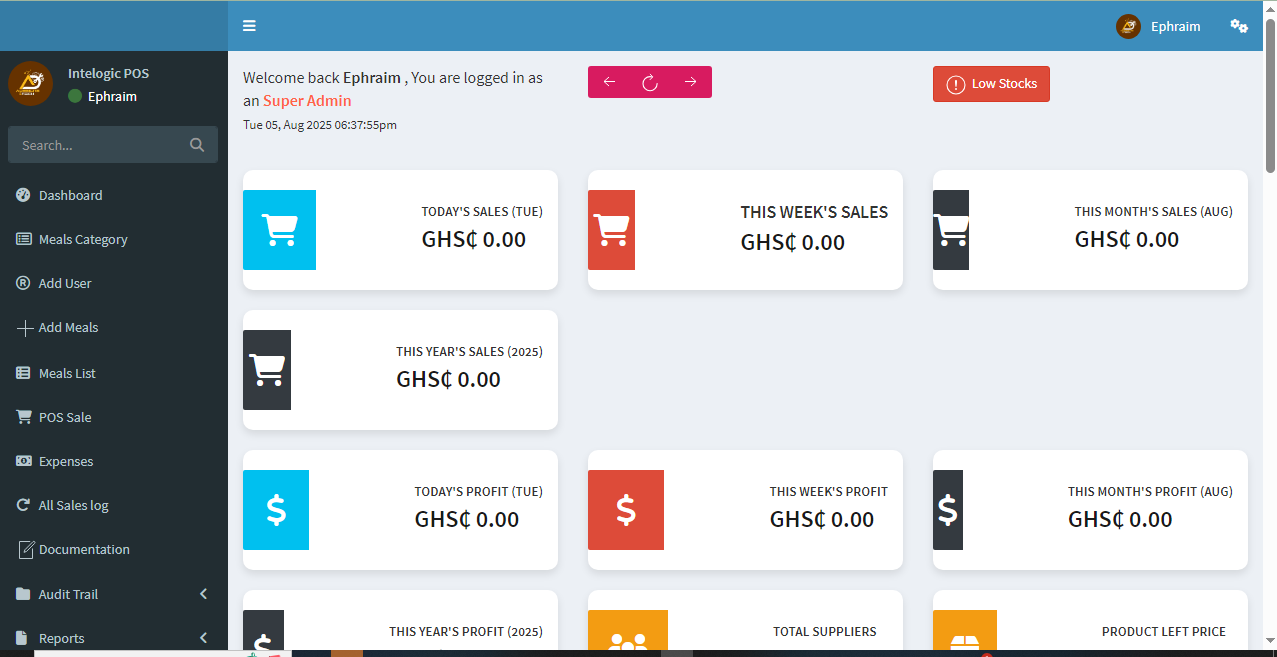Click the THIS YEAR'S PROFIT (2025) label

click(x=466, y=632)
